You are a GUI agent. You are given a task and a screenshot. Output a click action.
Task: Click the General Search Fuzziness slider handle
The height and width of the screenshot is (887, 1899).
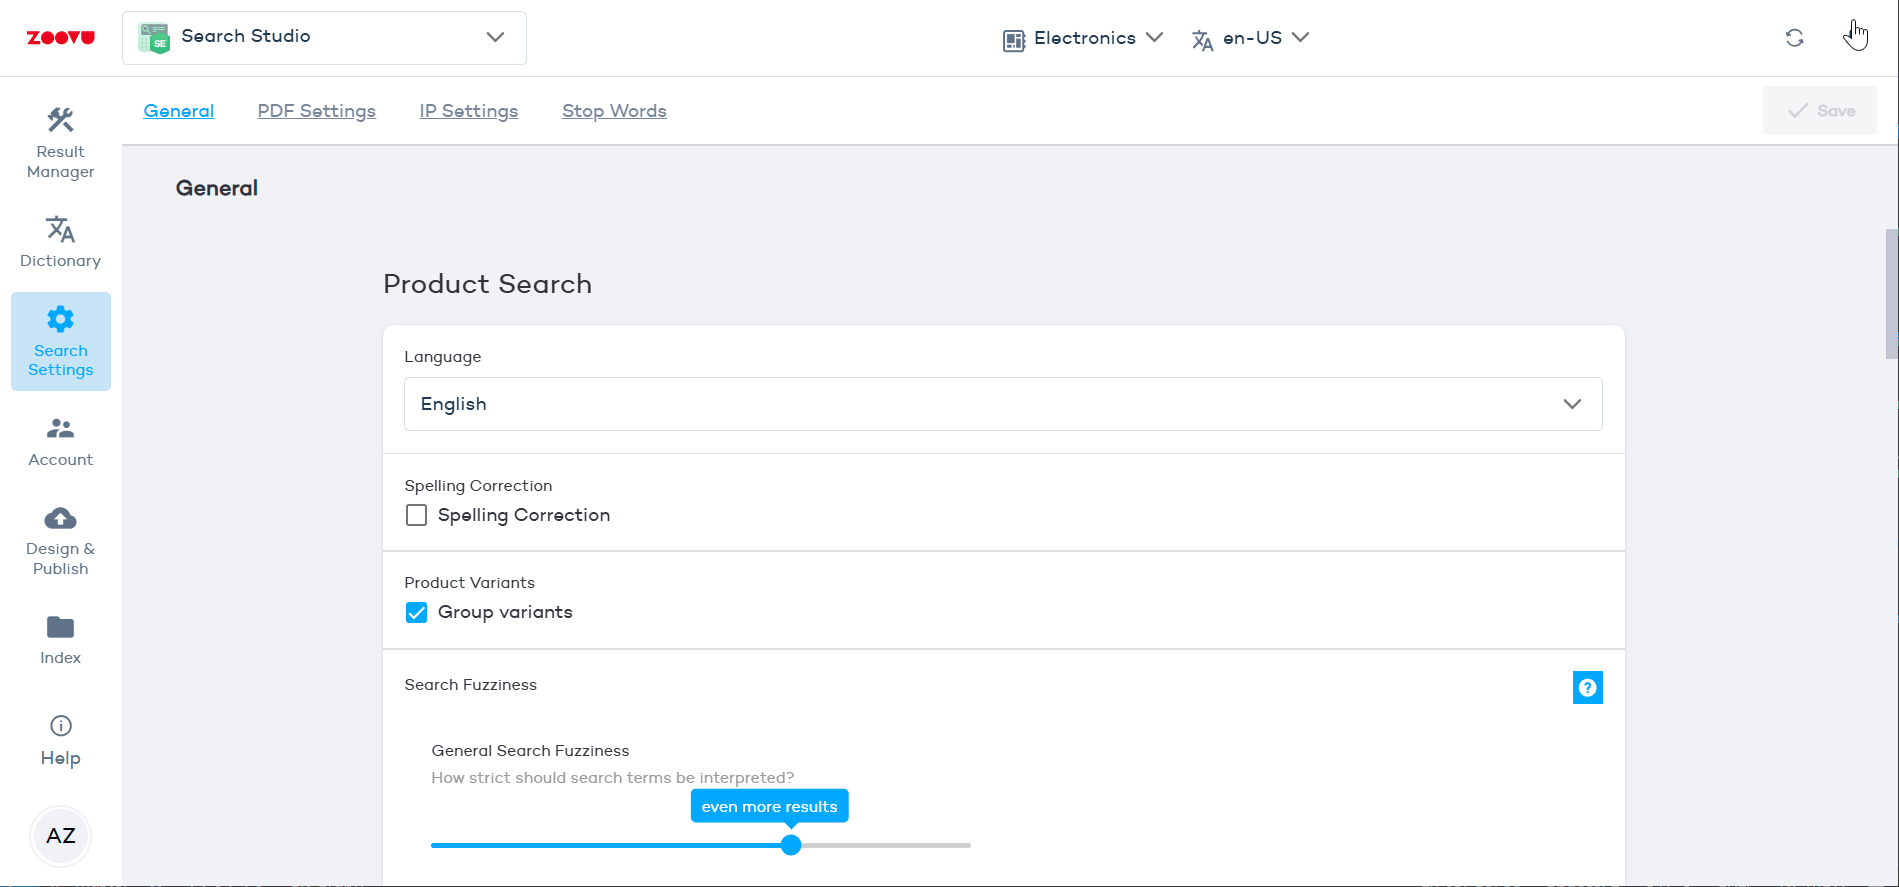pos(791,845)
